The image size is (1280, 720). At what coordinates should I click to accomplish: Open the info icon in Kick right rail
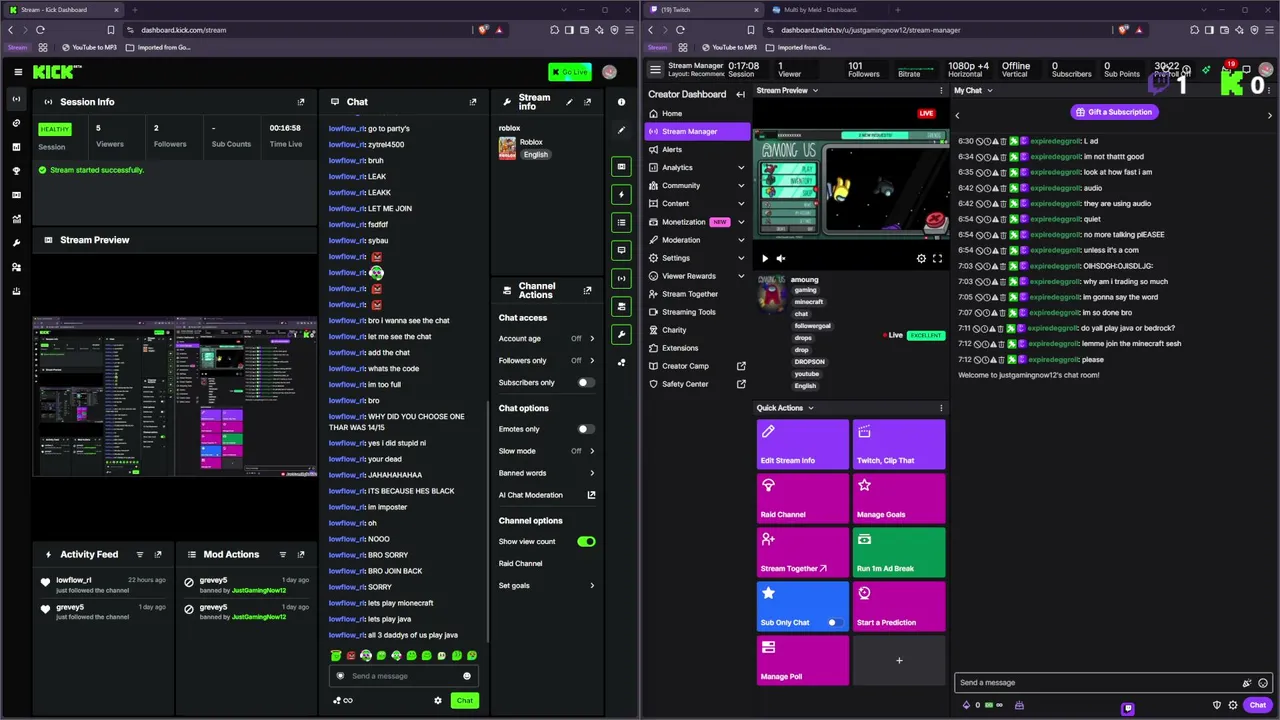coord(621,102)
